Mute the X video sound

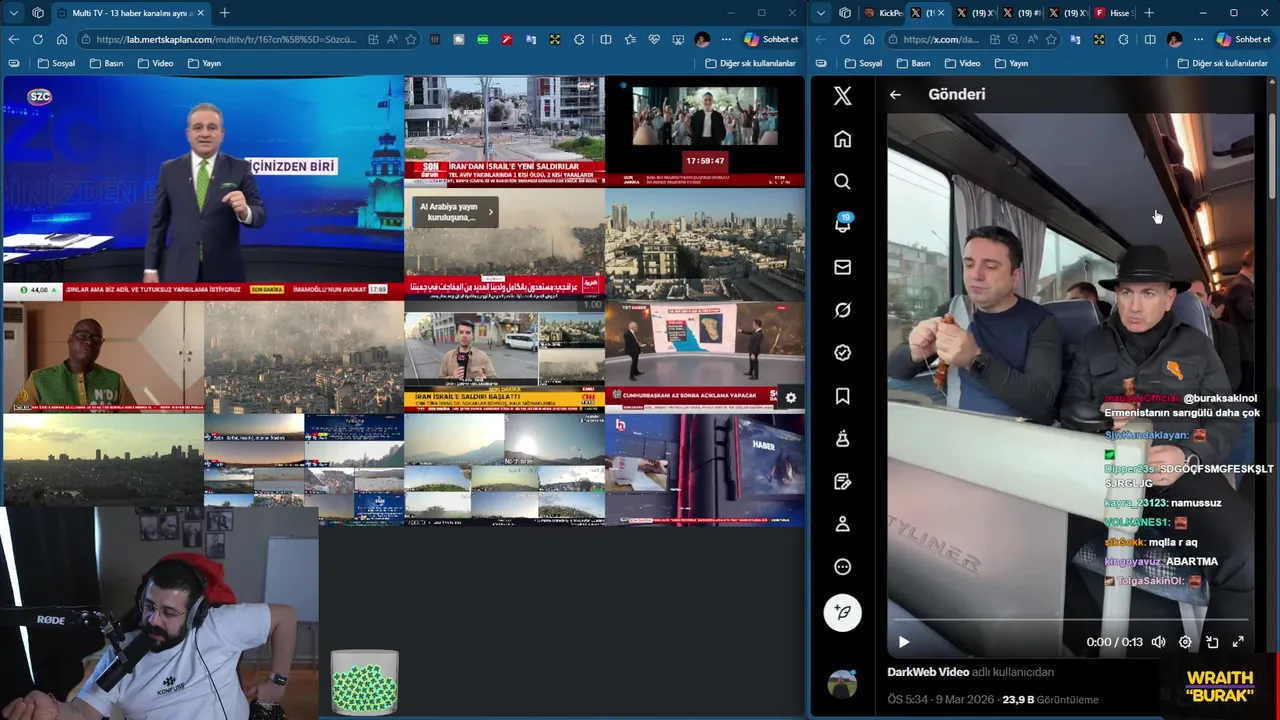pyautogui.click(x=1158, y=642)
